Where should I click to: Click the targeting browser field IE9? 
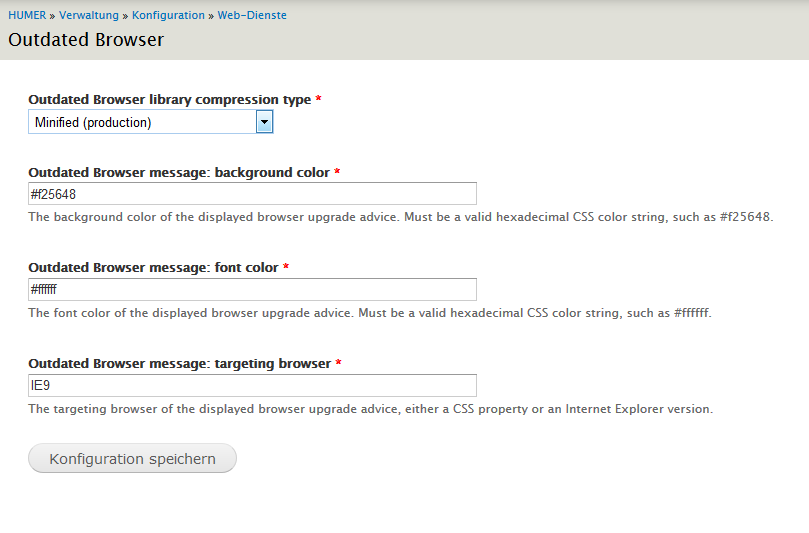coord(252,385)
